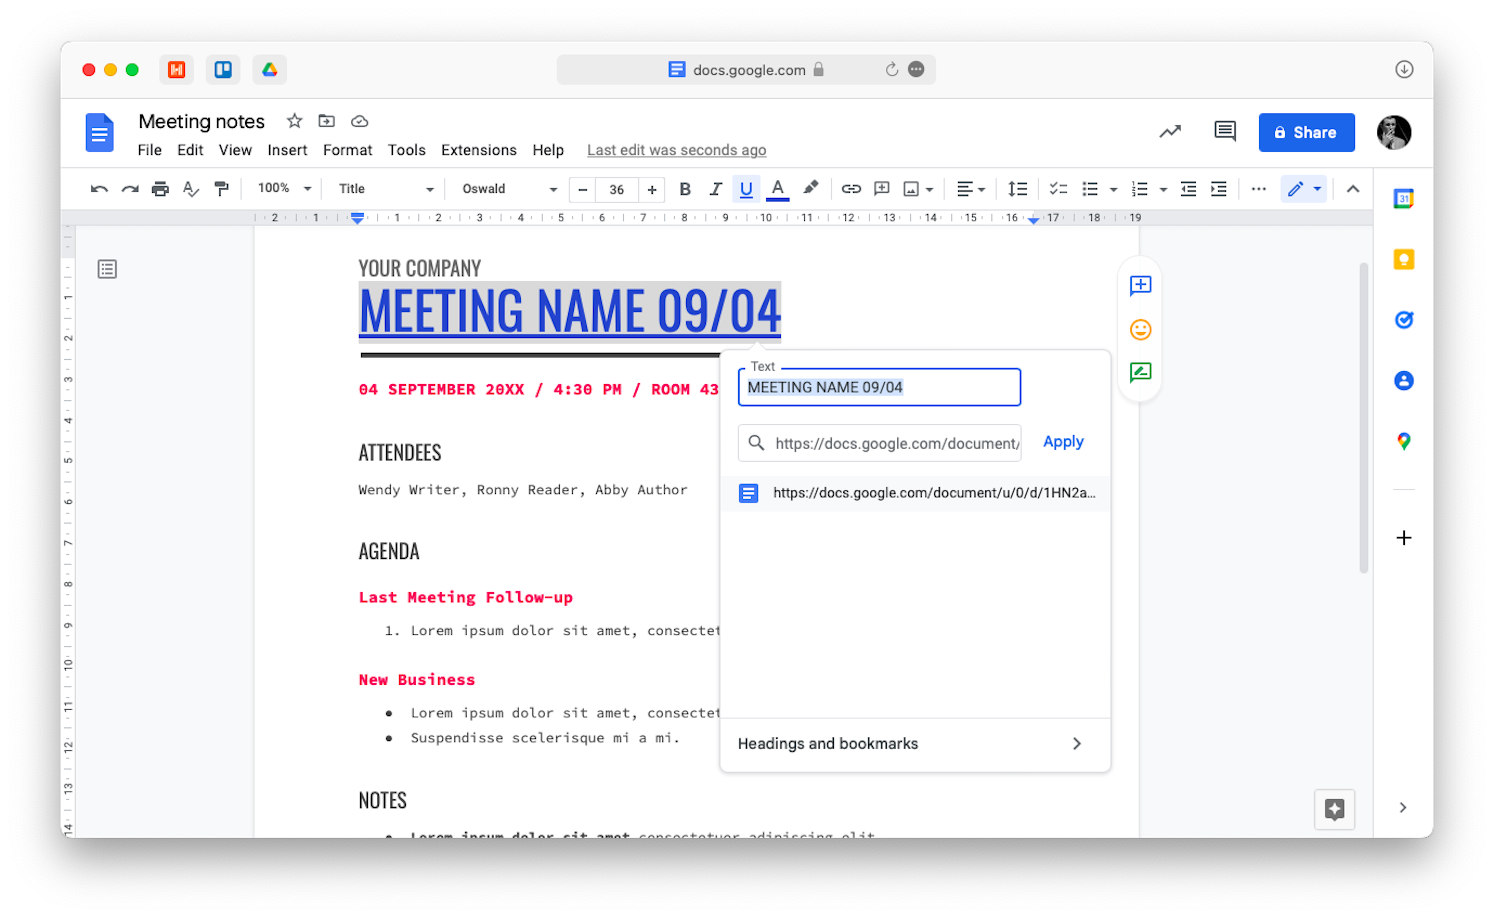The image size is (1494, 918).
Task: Toggle bold formatting
Action: click(685, 188)
